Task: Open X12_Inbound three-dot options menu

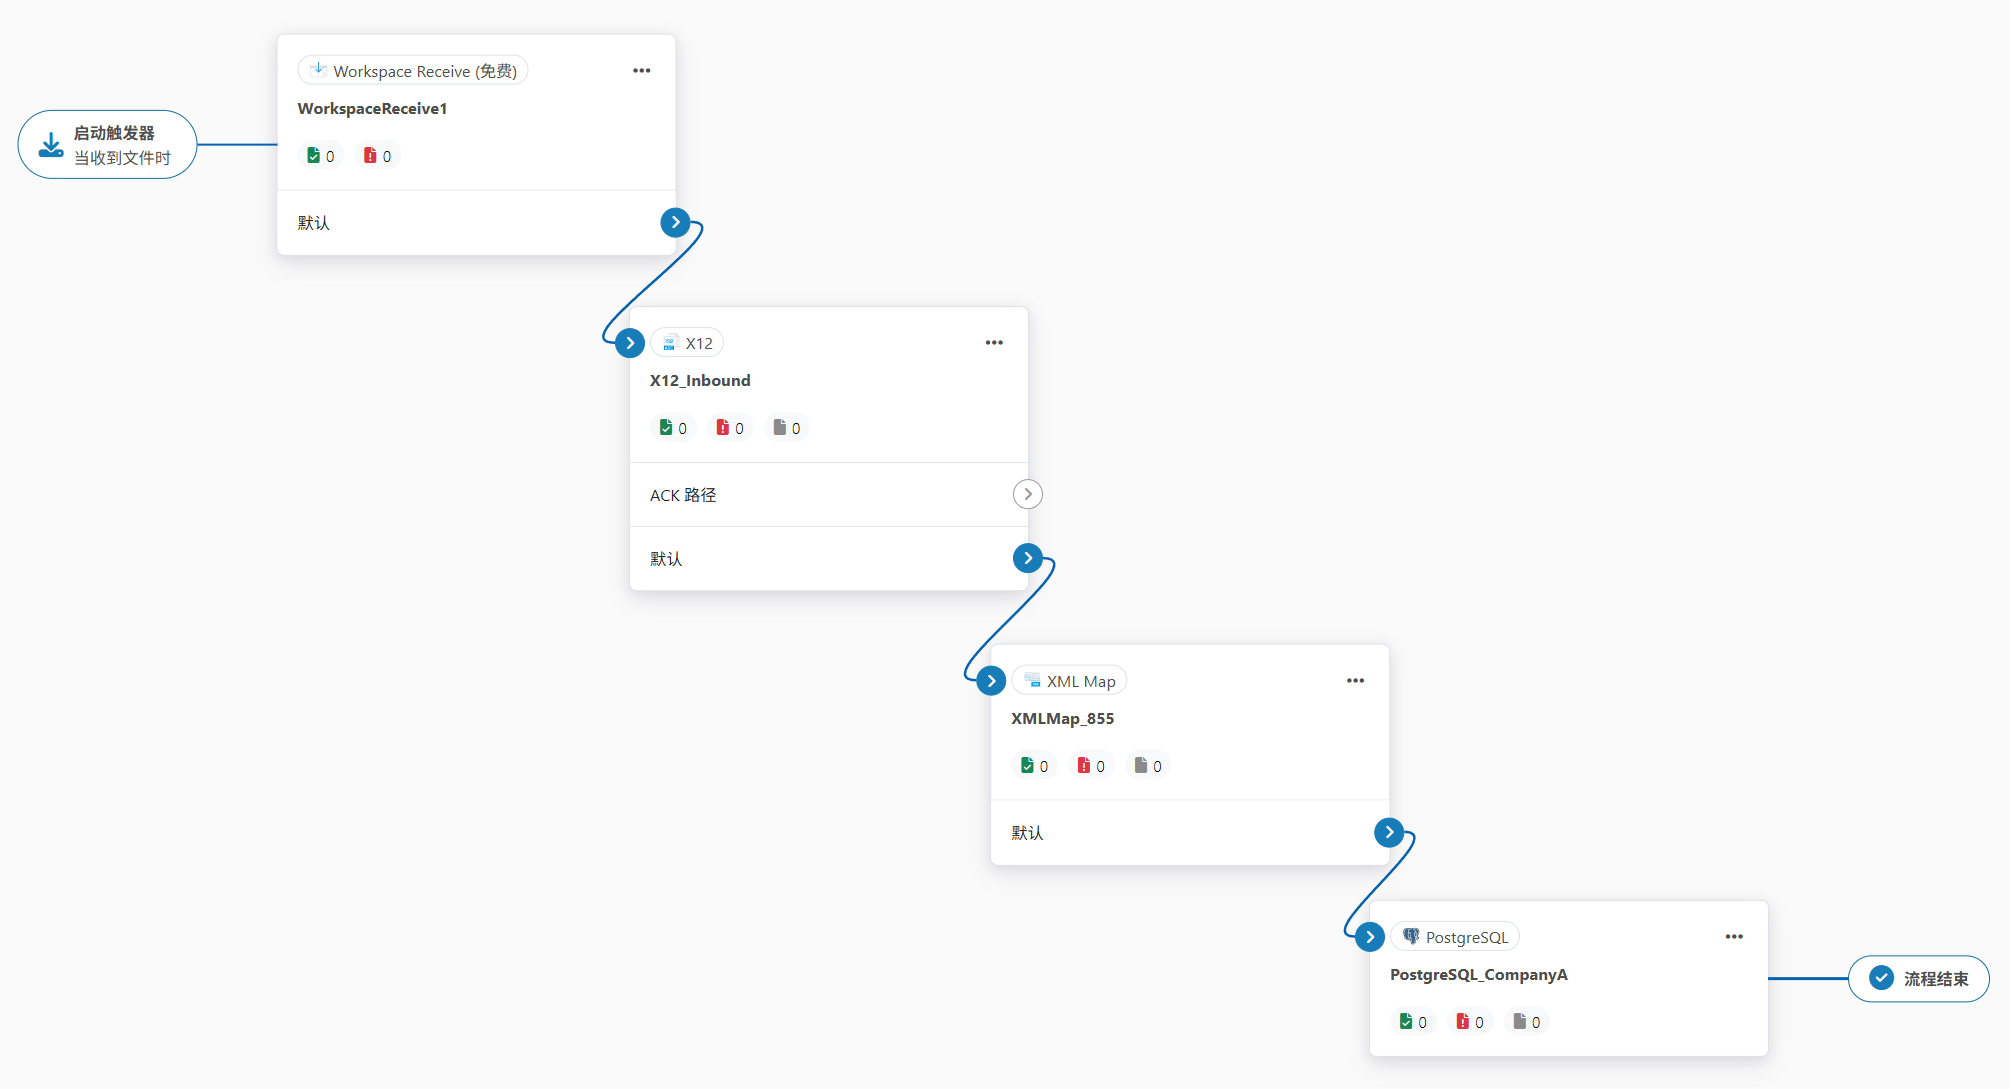Action: pos(994,343)
